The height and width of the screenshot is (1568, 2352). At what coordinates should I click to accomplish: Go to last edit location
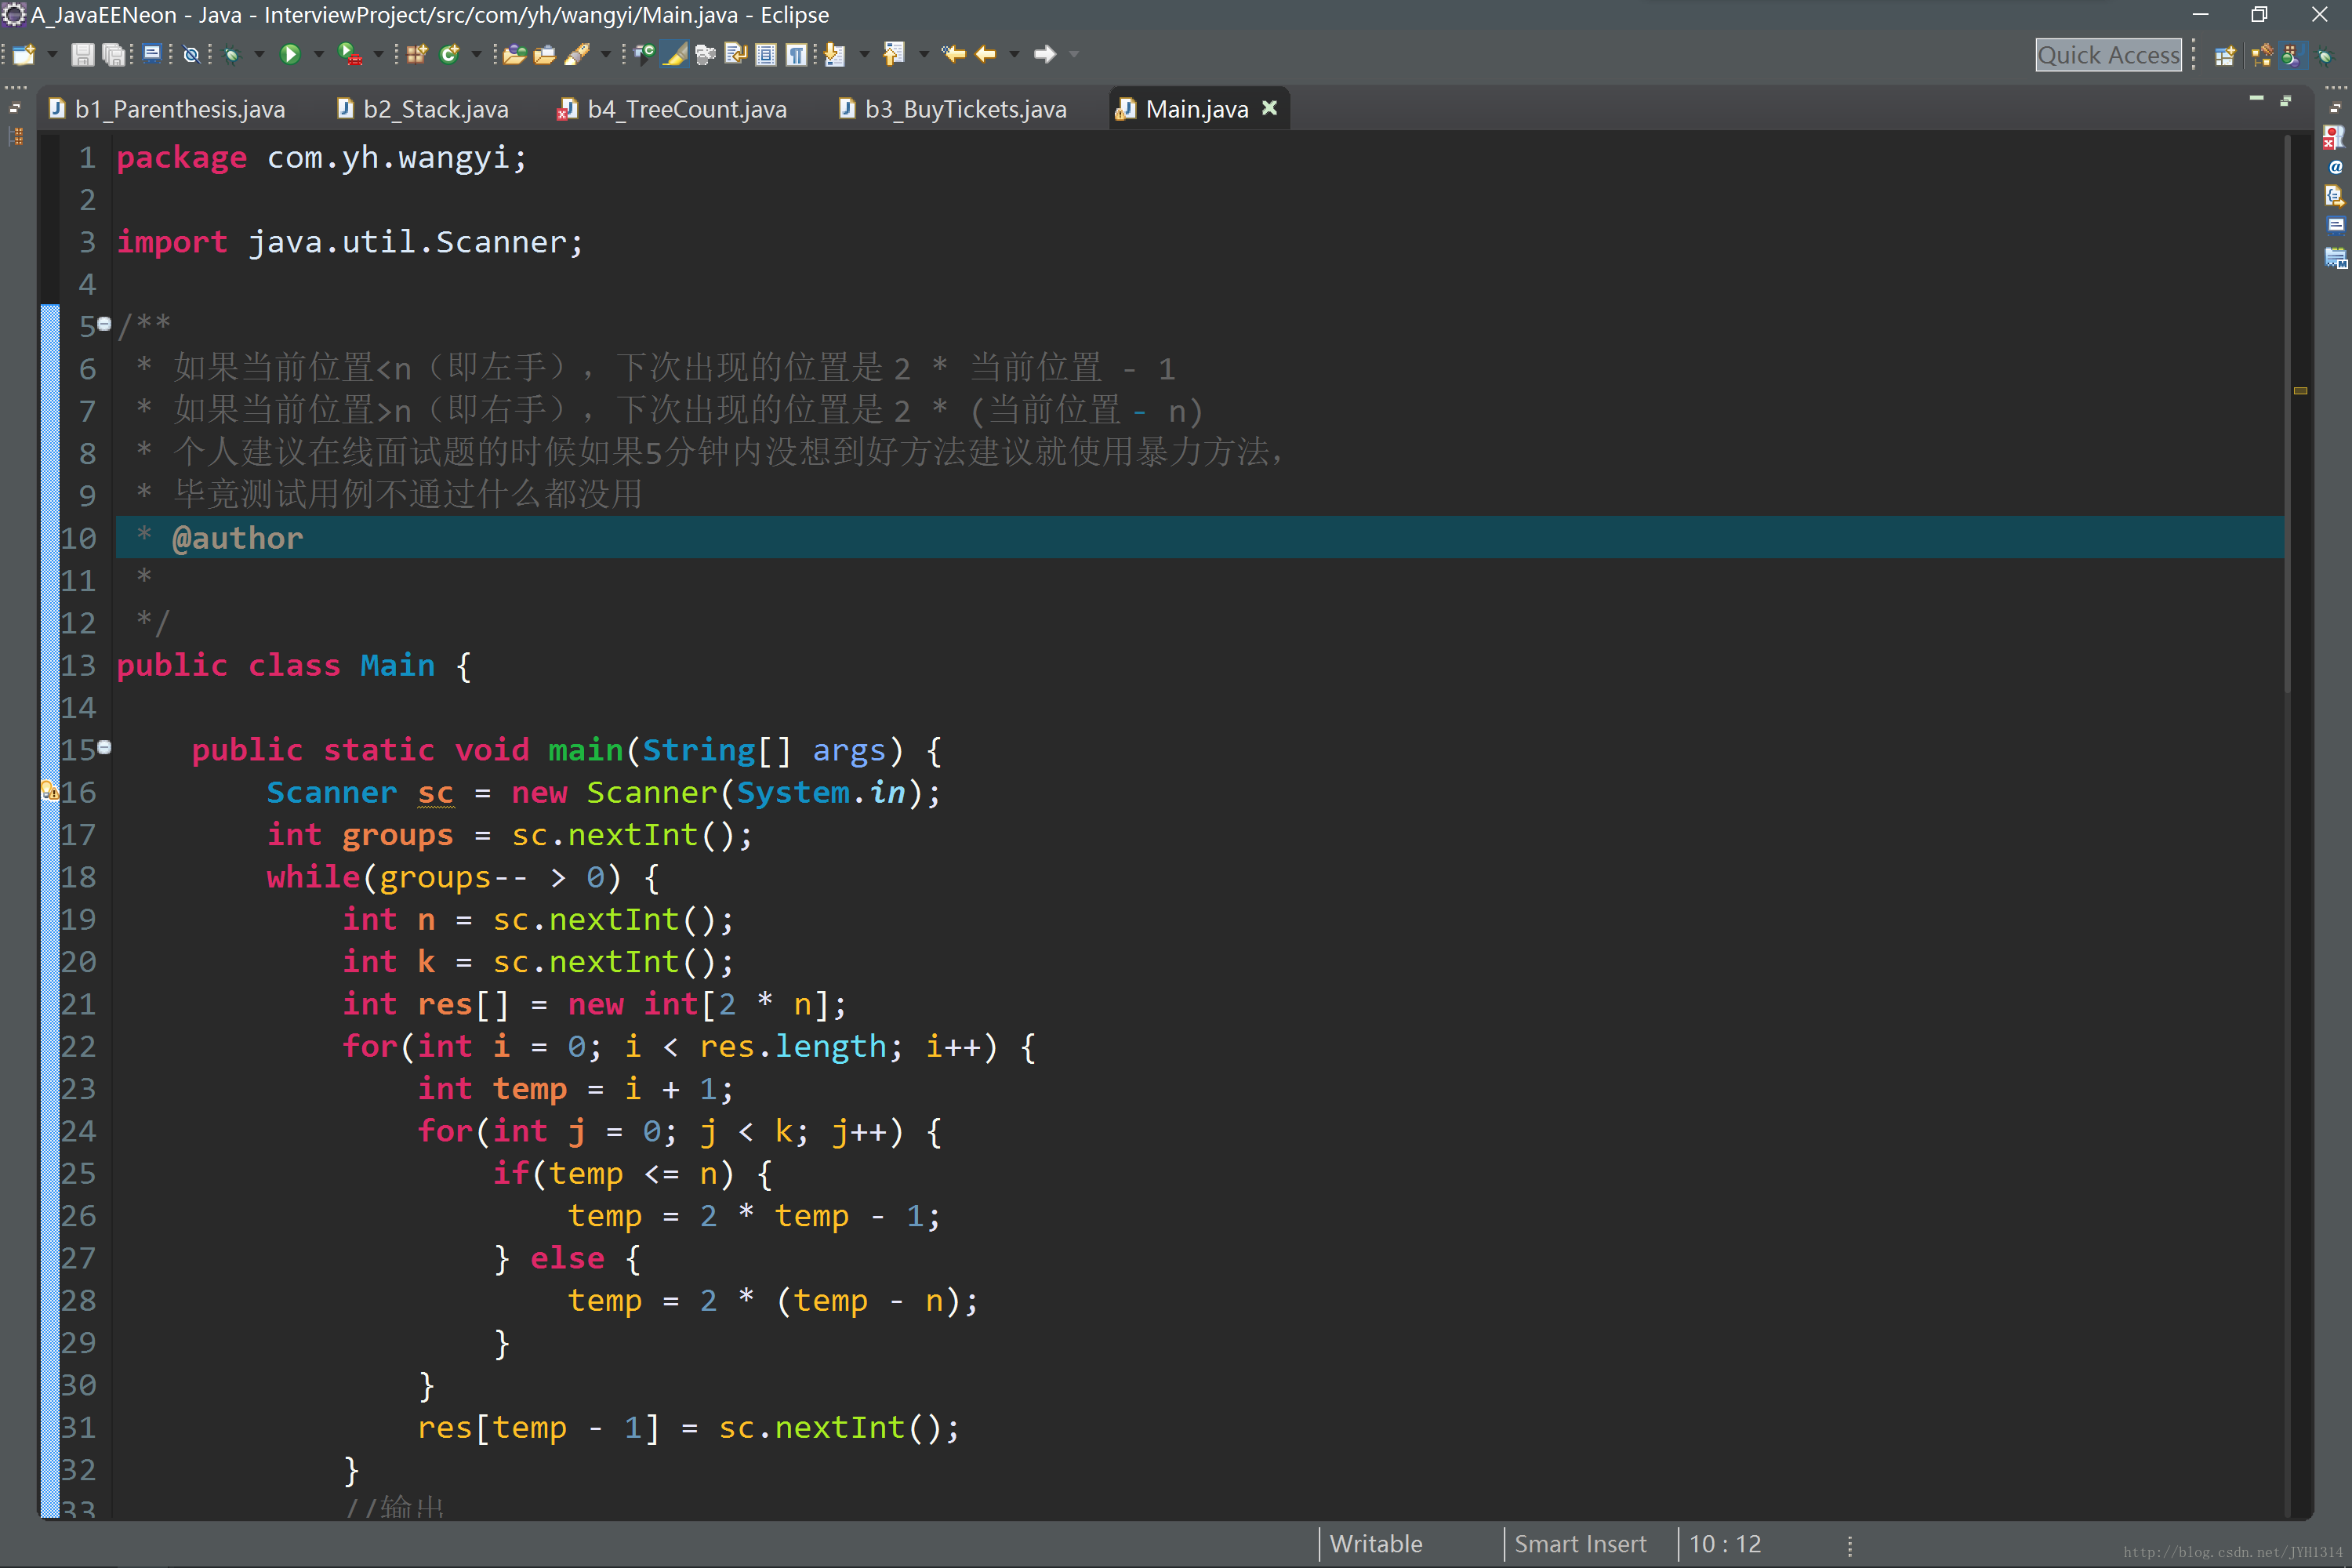[953, 54]
